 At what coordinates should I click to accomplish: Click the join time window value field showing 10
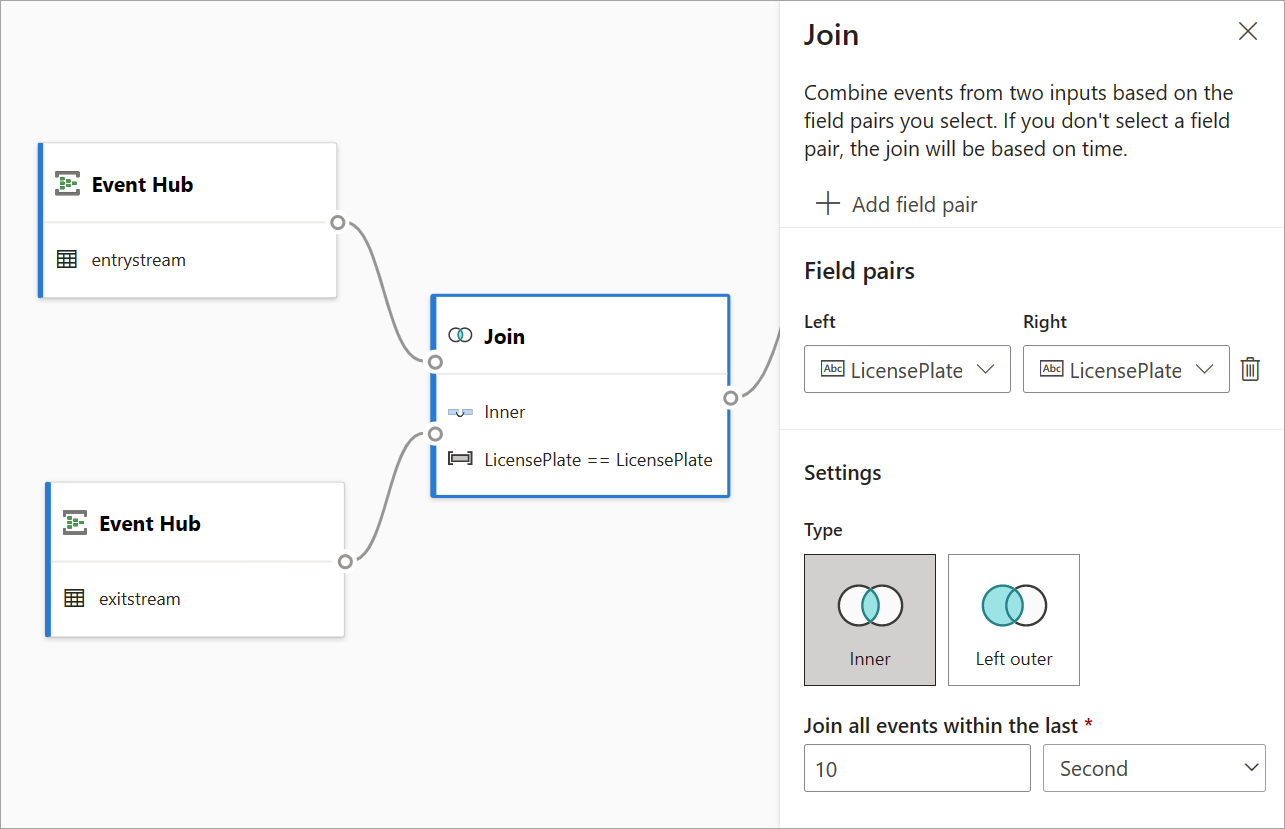(916, 767)
